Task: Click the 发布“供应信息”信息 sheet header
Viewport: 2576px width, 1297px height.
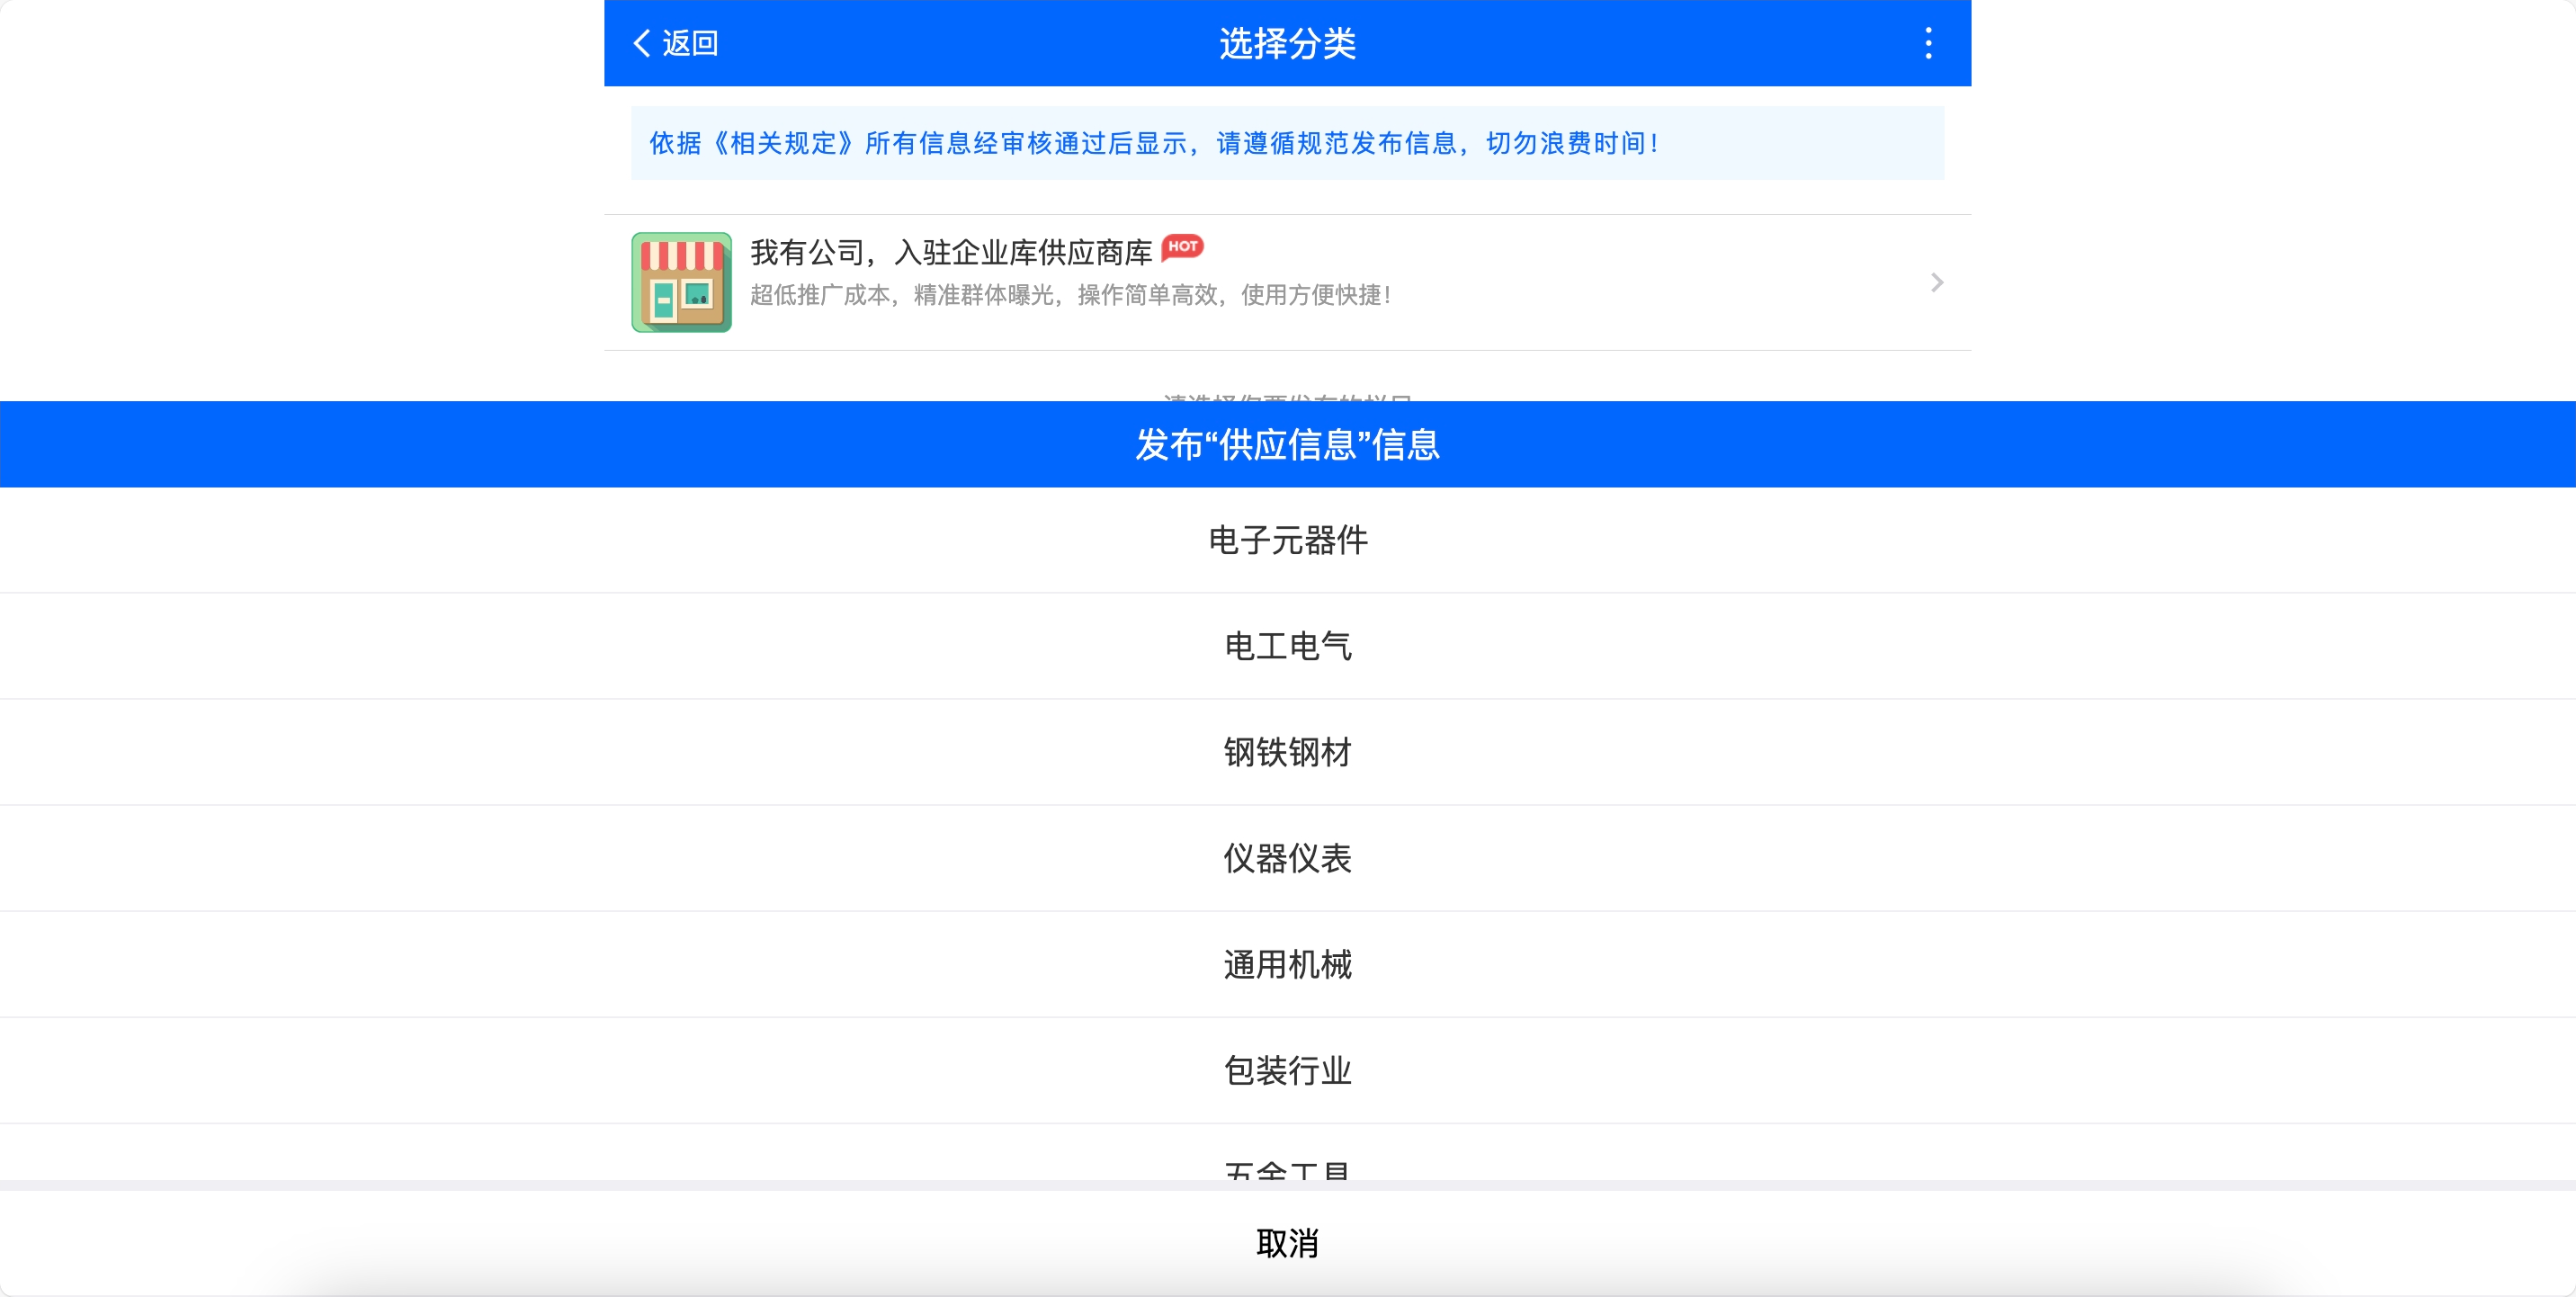Action: [1288, 444]
